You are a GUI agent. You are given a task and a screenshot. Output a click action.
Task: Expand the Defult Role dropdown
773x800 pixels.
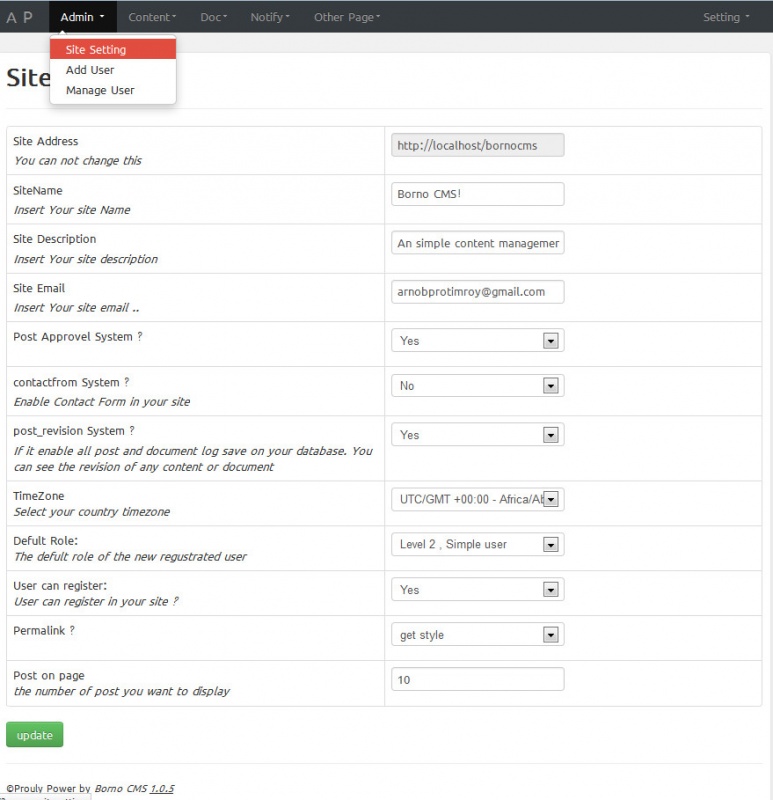tap(477, 544)
